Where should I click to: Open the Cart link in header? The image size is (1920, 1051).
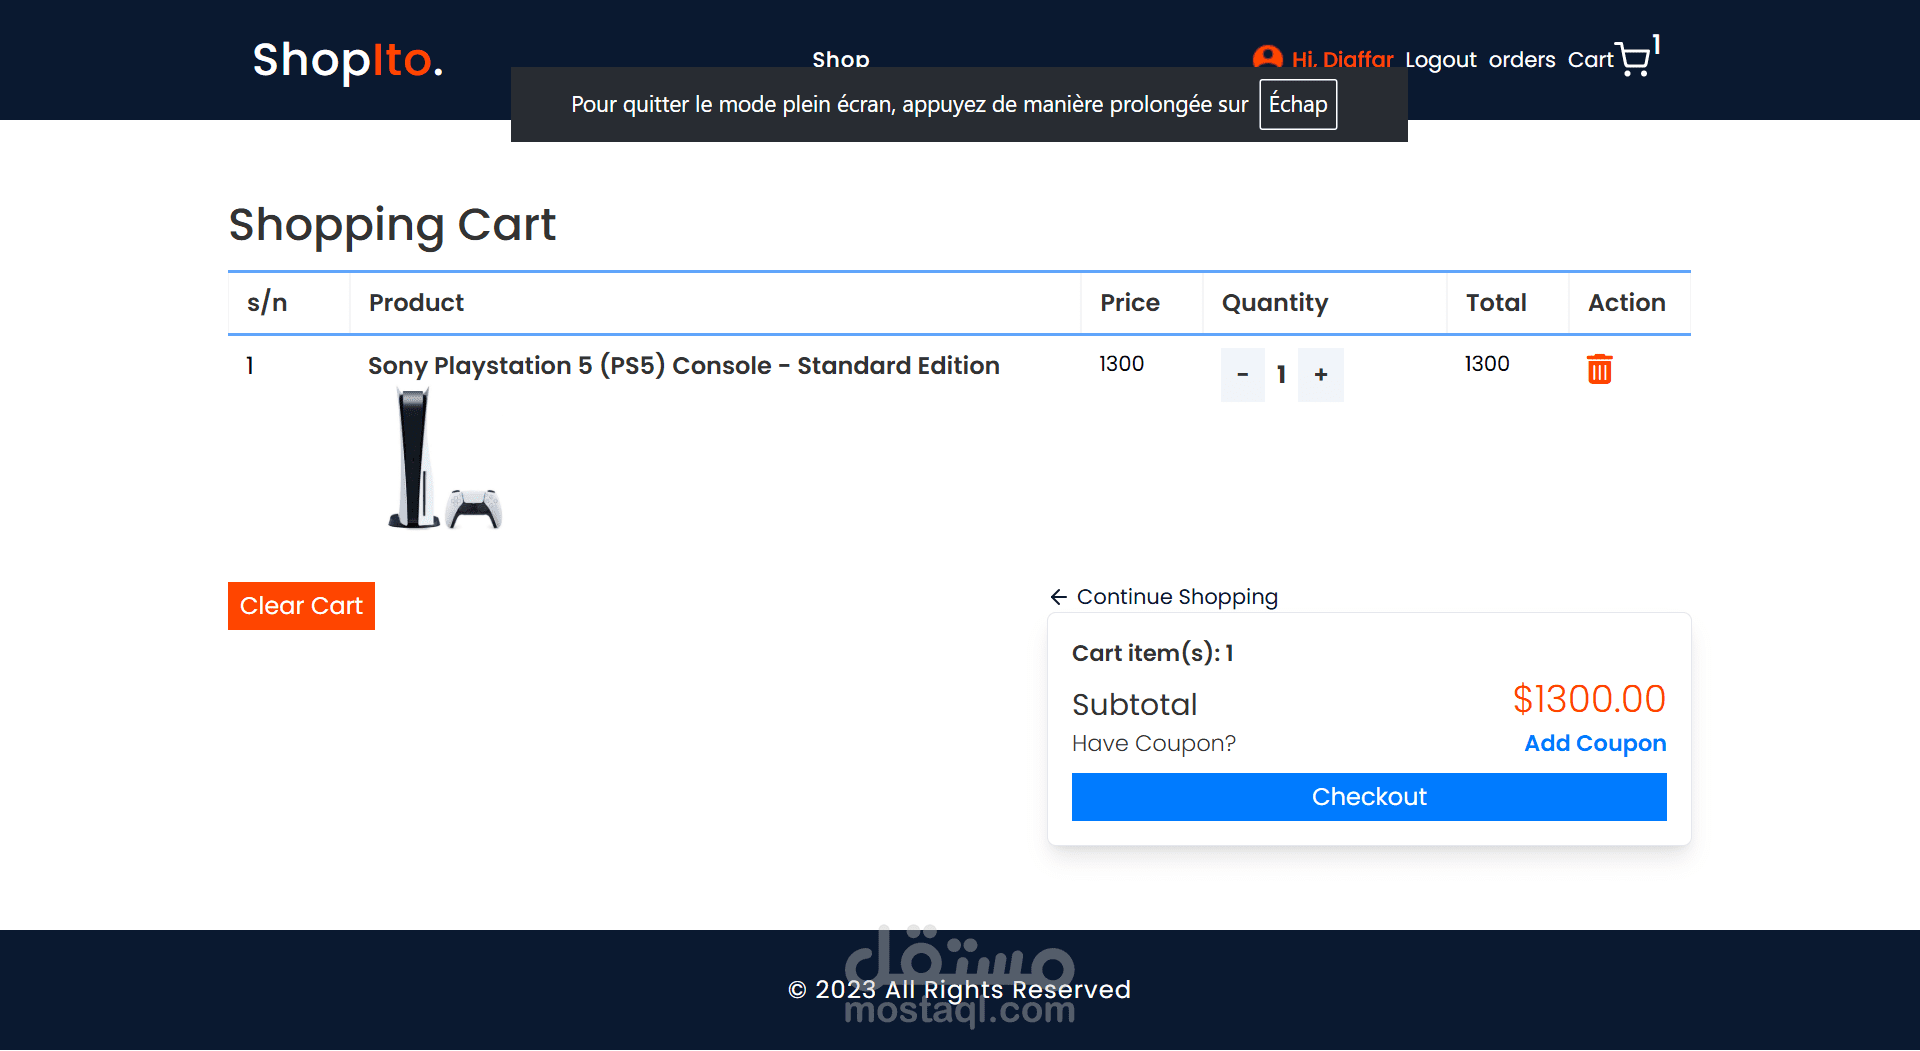pos(1590,60)
